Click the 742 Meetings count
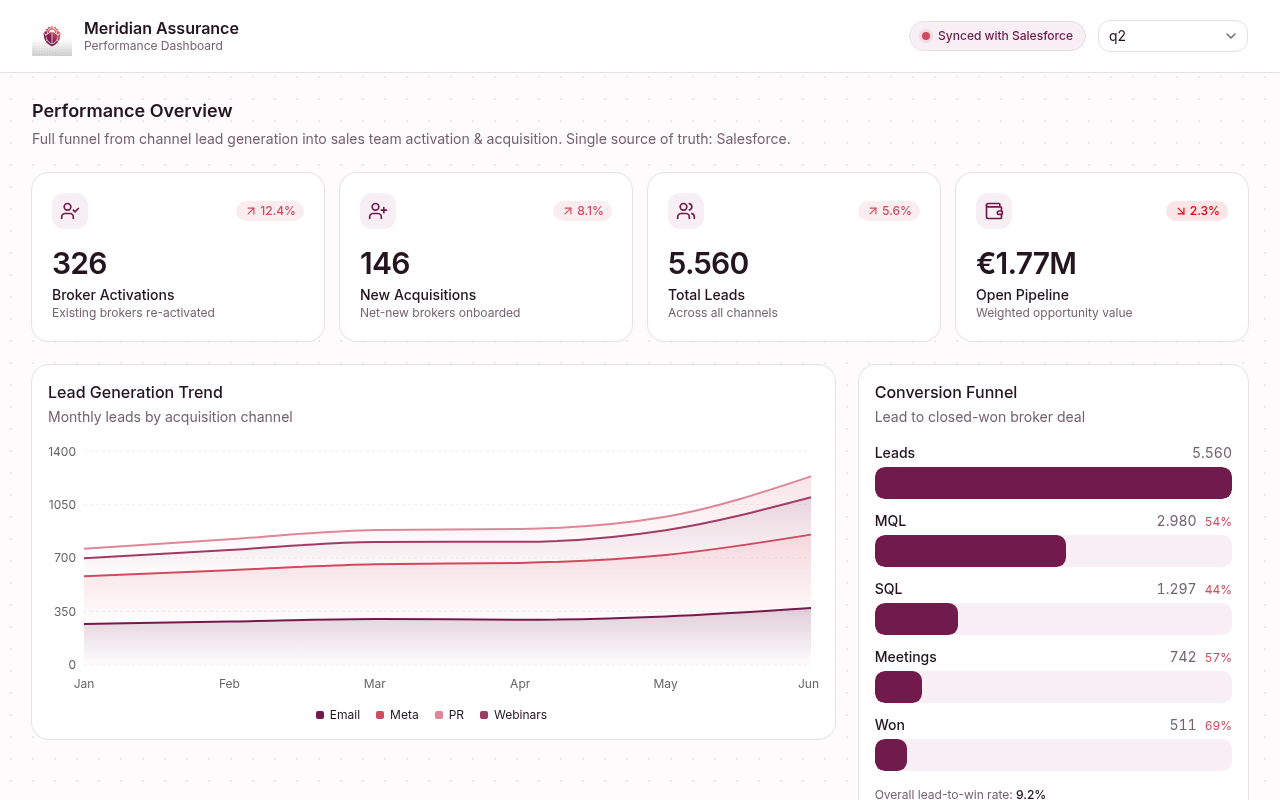1280x800 pixels. click(x=1183, y=657)
